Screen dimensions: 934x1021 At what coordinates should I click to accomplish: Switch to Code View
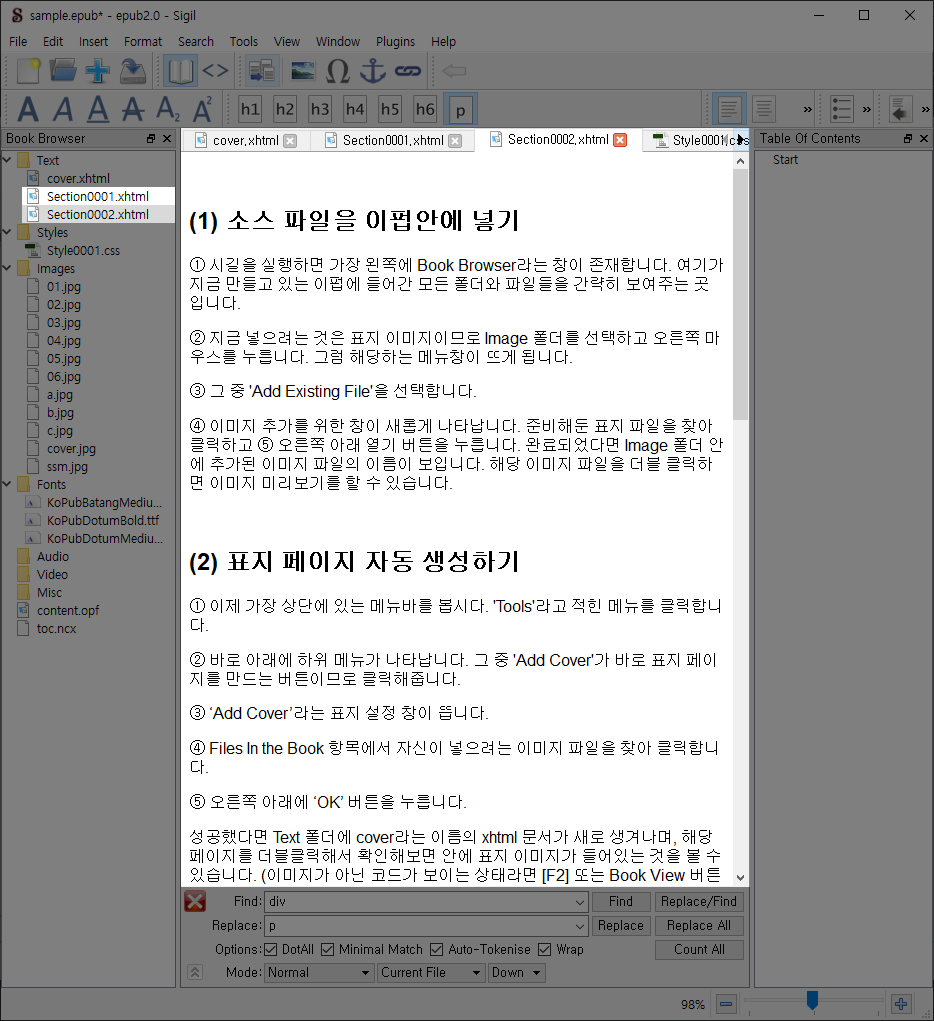click(215, 71)
